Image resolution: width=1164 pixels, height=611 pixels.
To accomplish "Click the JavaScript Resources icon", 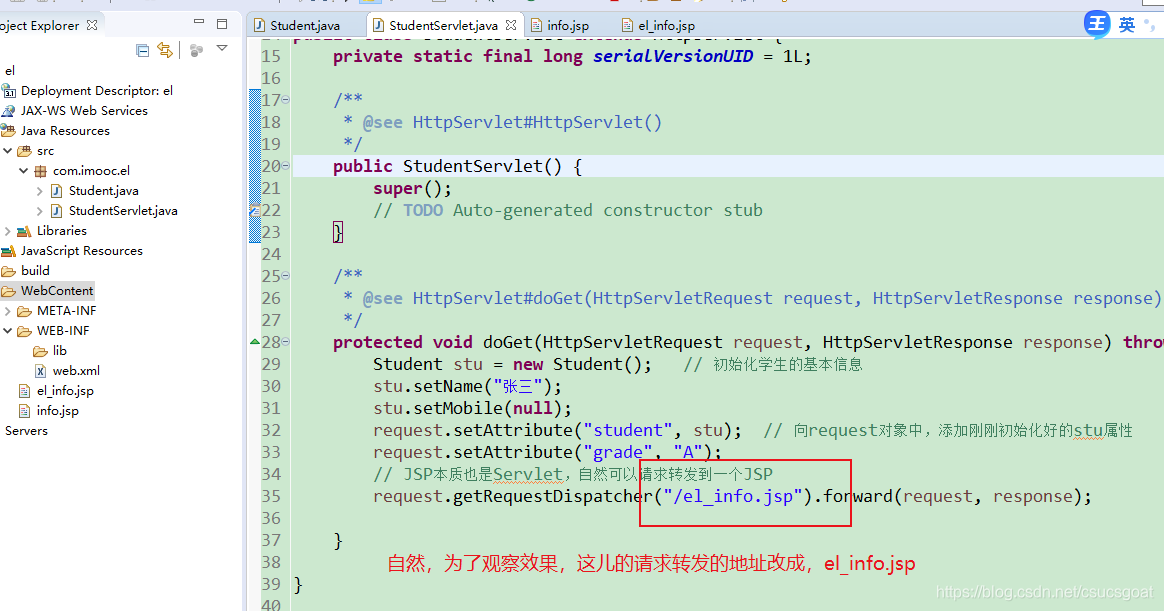I will [9, 251].
